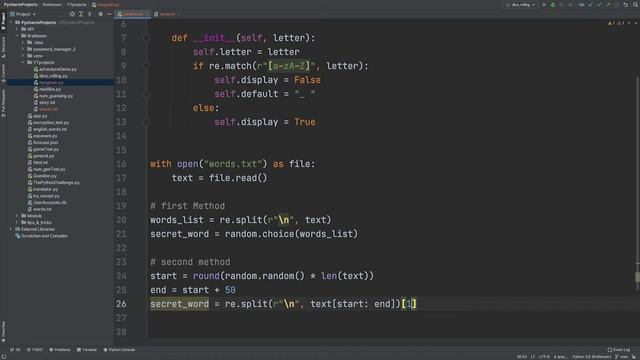This screenshot has height=360, width=640.
Task: Click the hangman.py breadcrumb in the navigation bar
Action: tap(106, 4)
